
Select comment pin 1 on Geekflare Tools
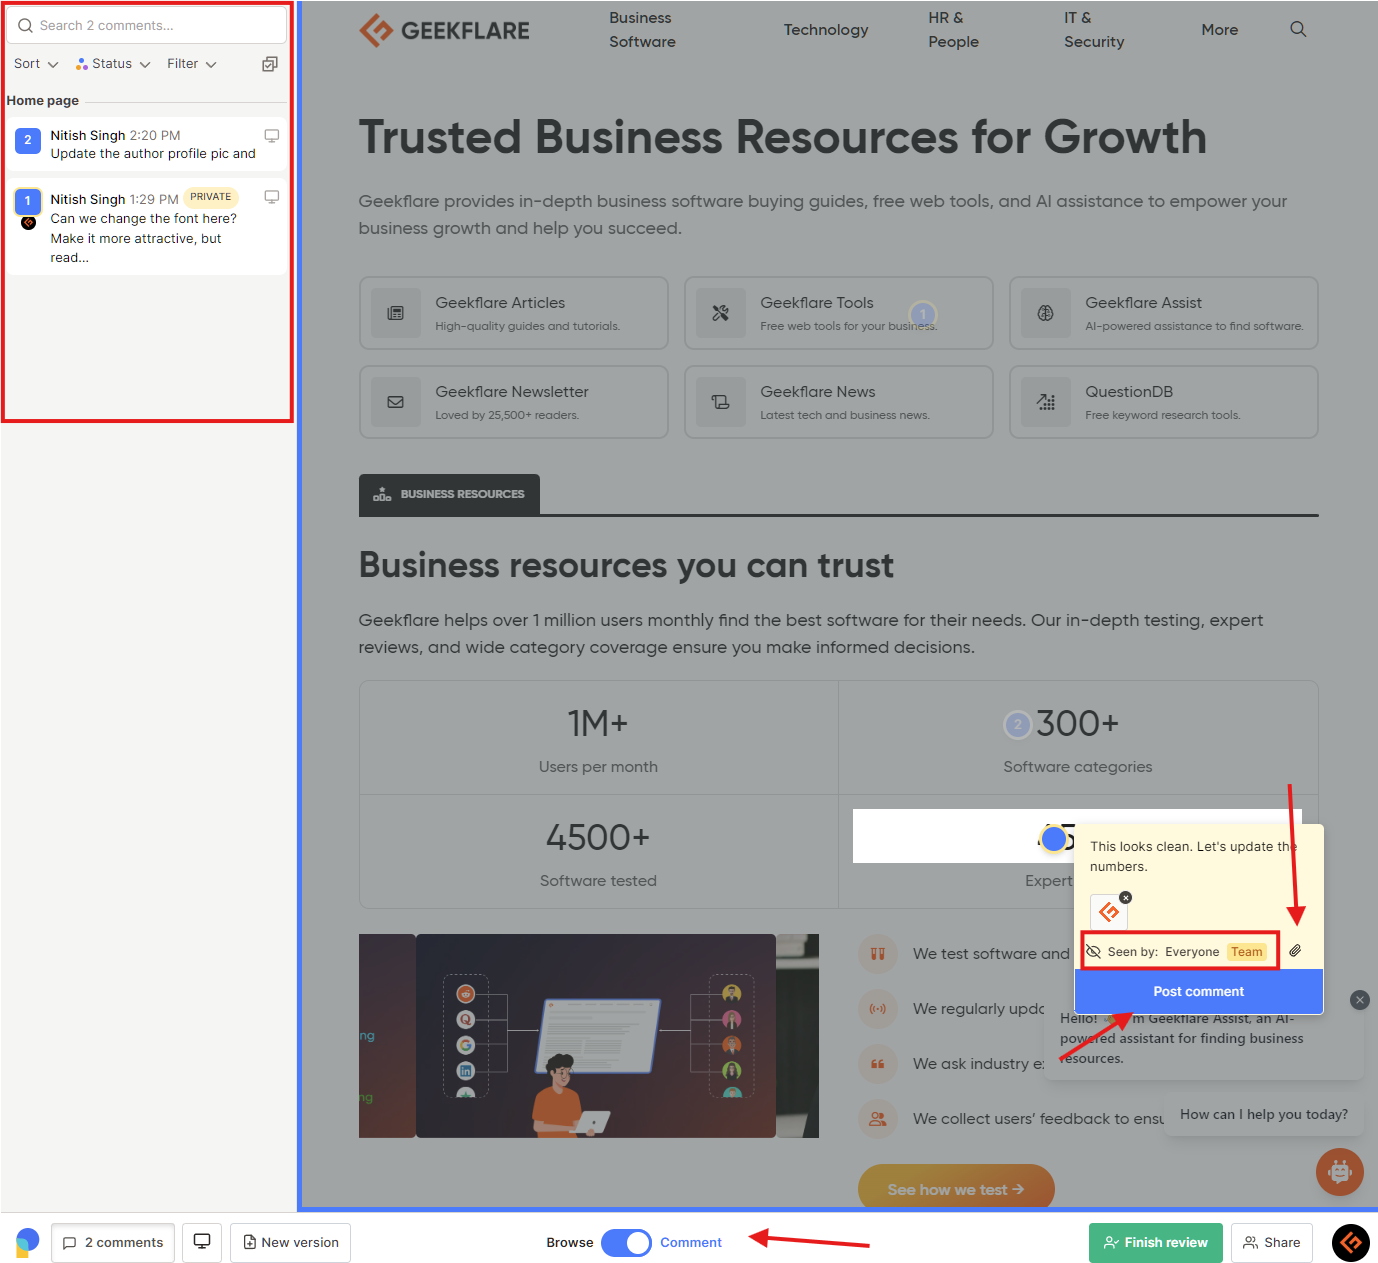tap(923, 315)
